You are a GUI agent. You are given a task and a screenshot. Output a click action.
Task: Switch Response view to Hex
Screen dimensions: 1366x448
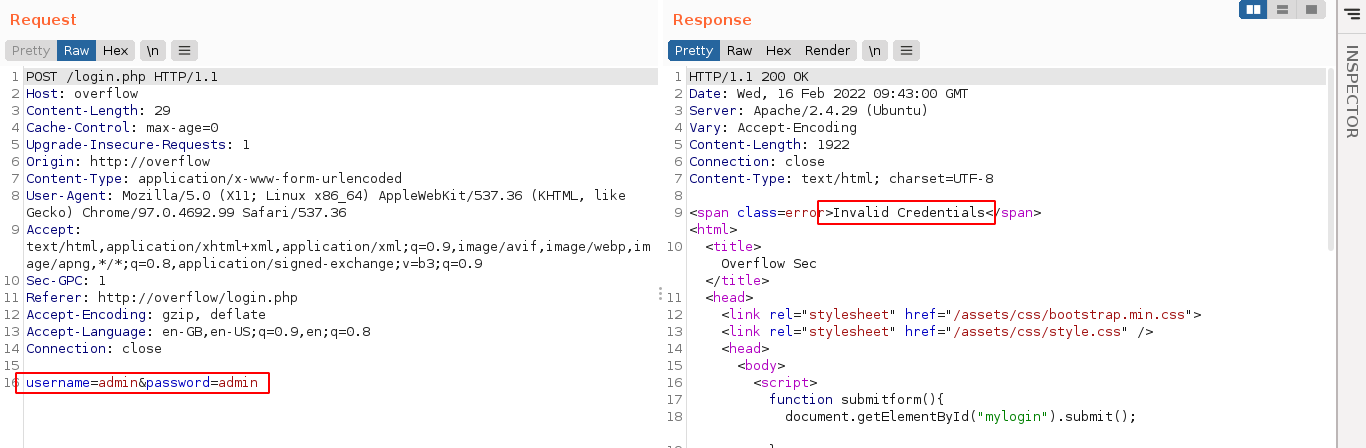click(x=778, y=51)
